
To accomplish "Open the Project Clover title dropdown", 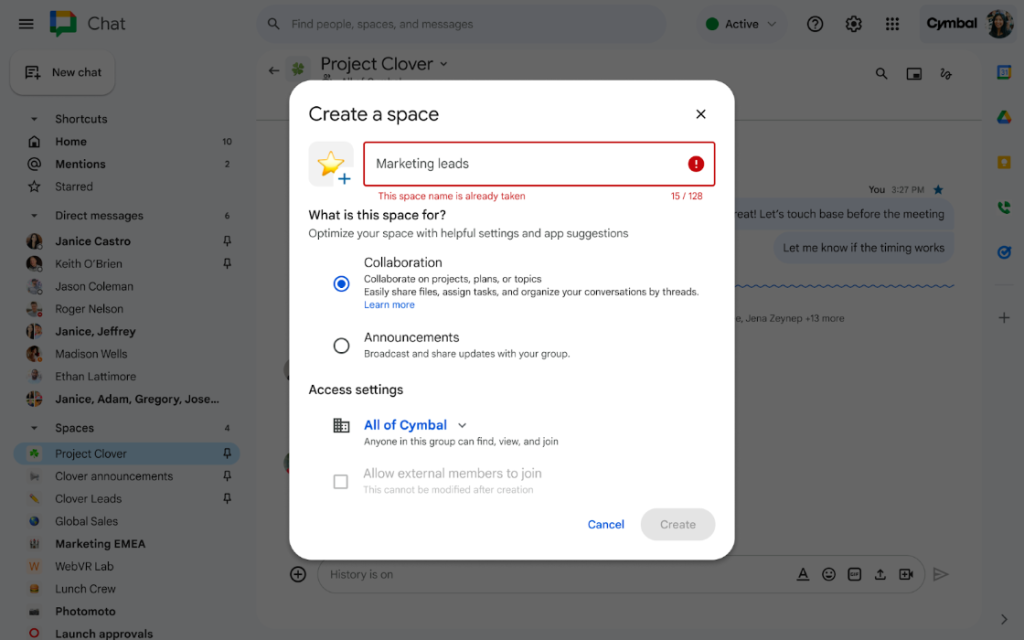I will tap(443, 64).
